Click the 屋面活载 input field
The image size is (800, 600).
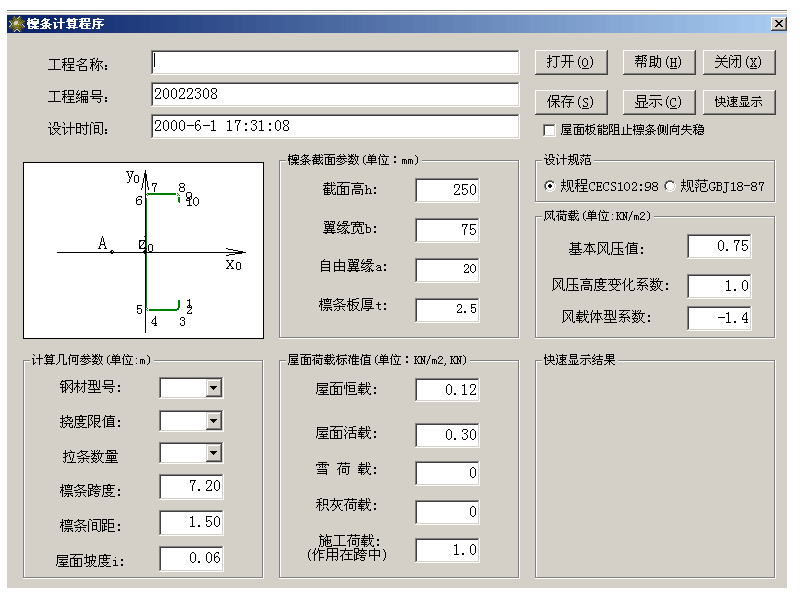(447, 435)
